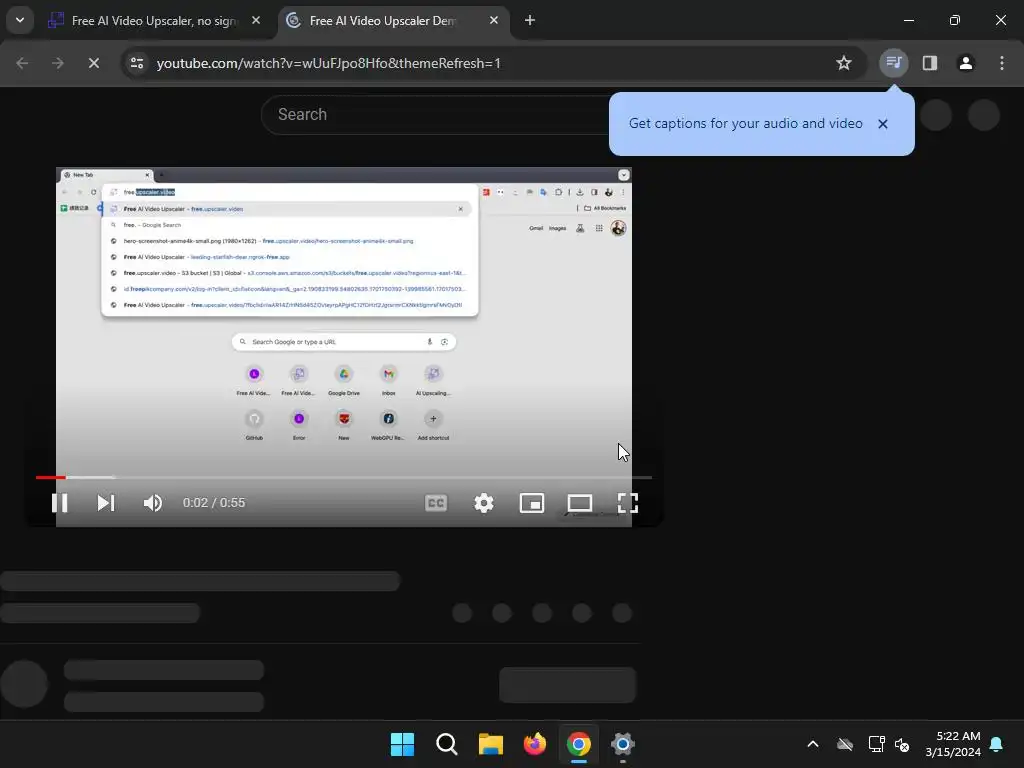Go forward in browser history
Viewport: 1024px width, 768px height.
tap(58, 63)
